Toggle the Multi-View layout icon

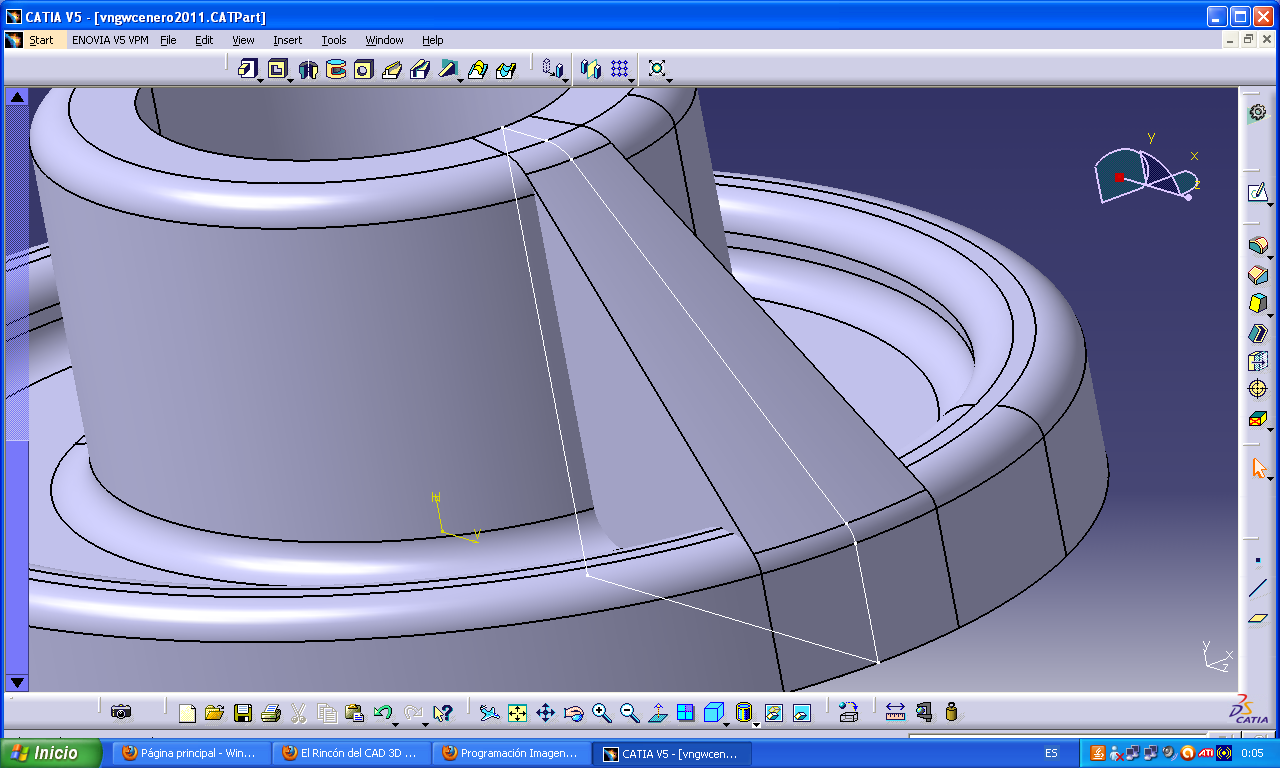[685, 713]
